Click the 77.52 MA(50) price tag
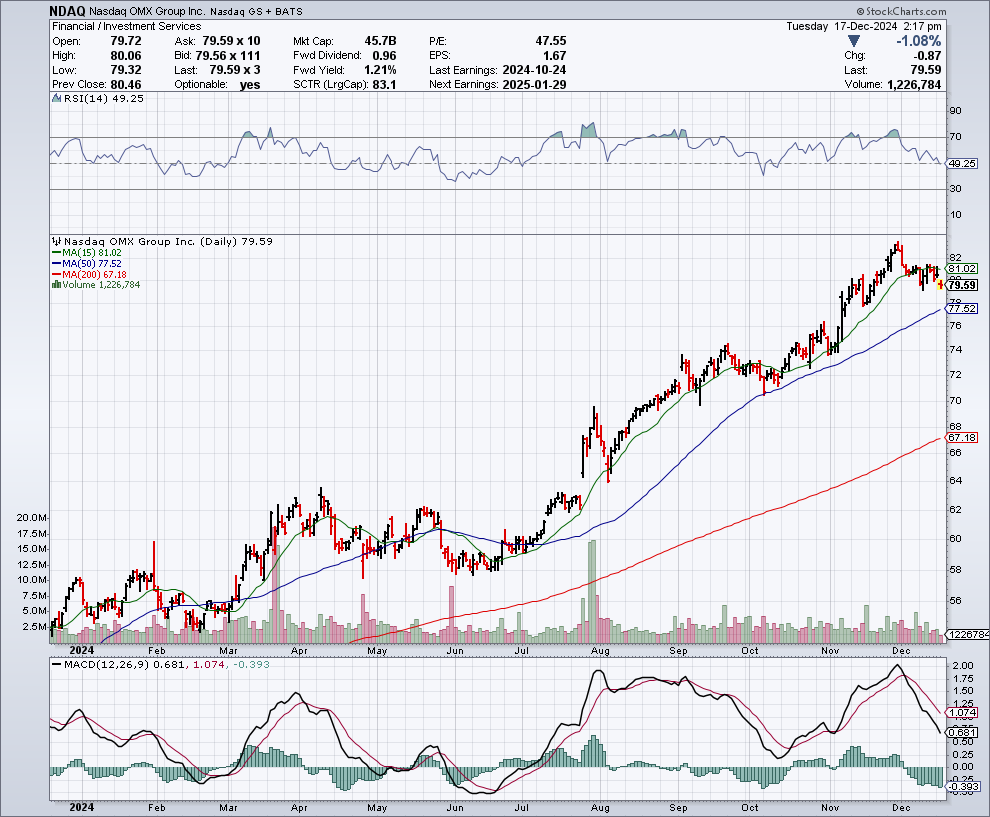 point(962,309)
